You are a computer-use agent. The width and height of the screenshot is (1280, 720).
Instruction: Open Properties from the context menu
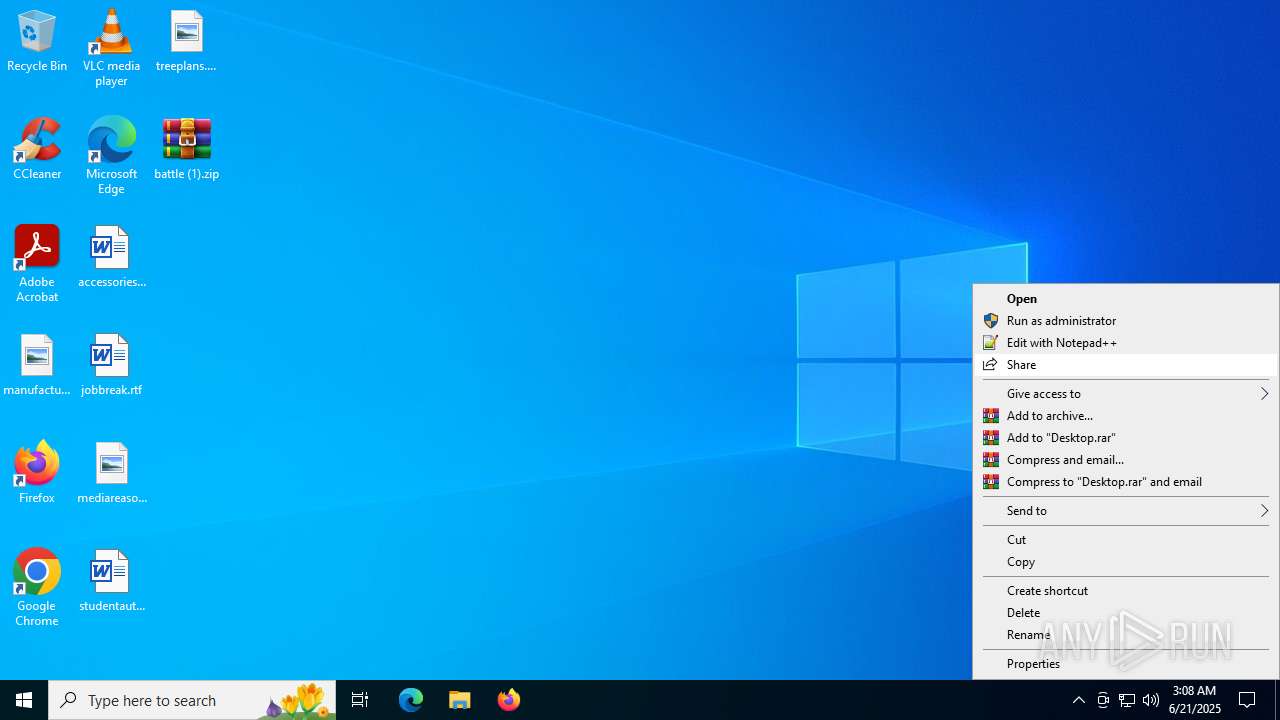(x=1126, y=664)
